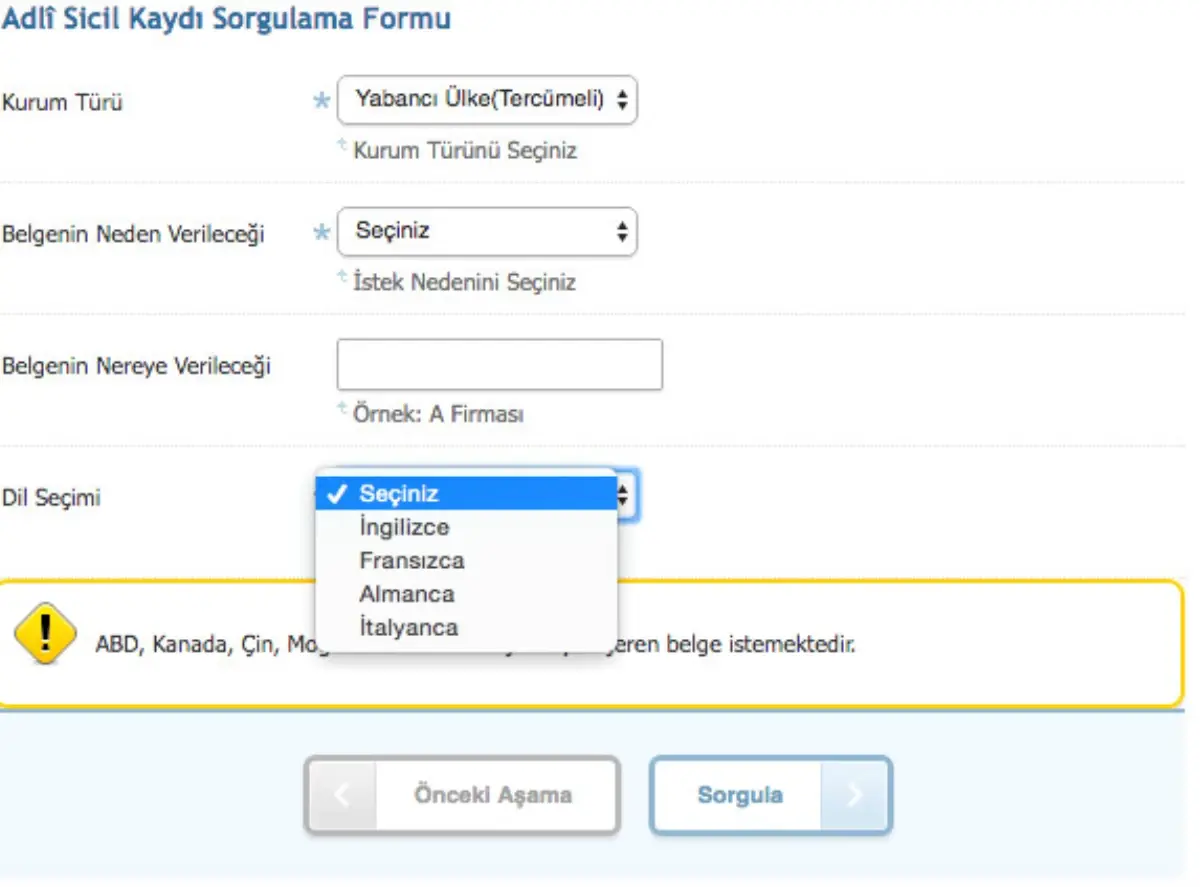Screen dimensions: 1200x887
Task: Choose Fransızca in the language list
Action: tap(411, 561)
